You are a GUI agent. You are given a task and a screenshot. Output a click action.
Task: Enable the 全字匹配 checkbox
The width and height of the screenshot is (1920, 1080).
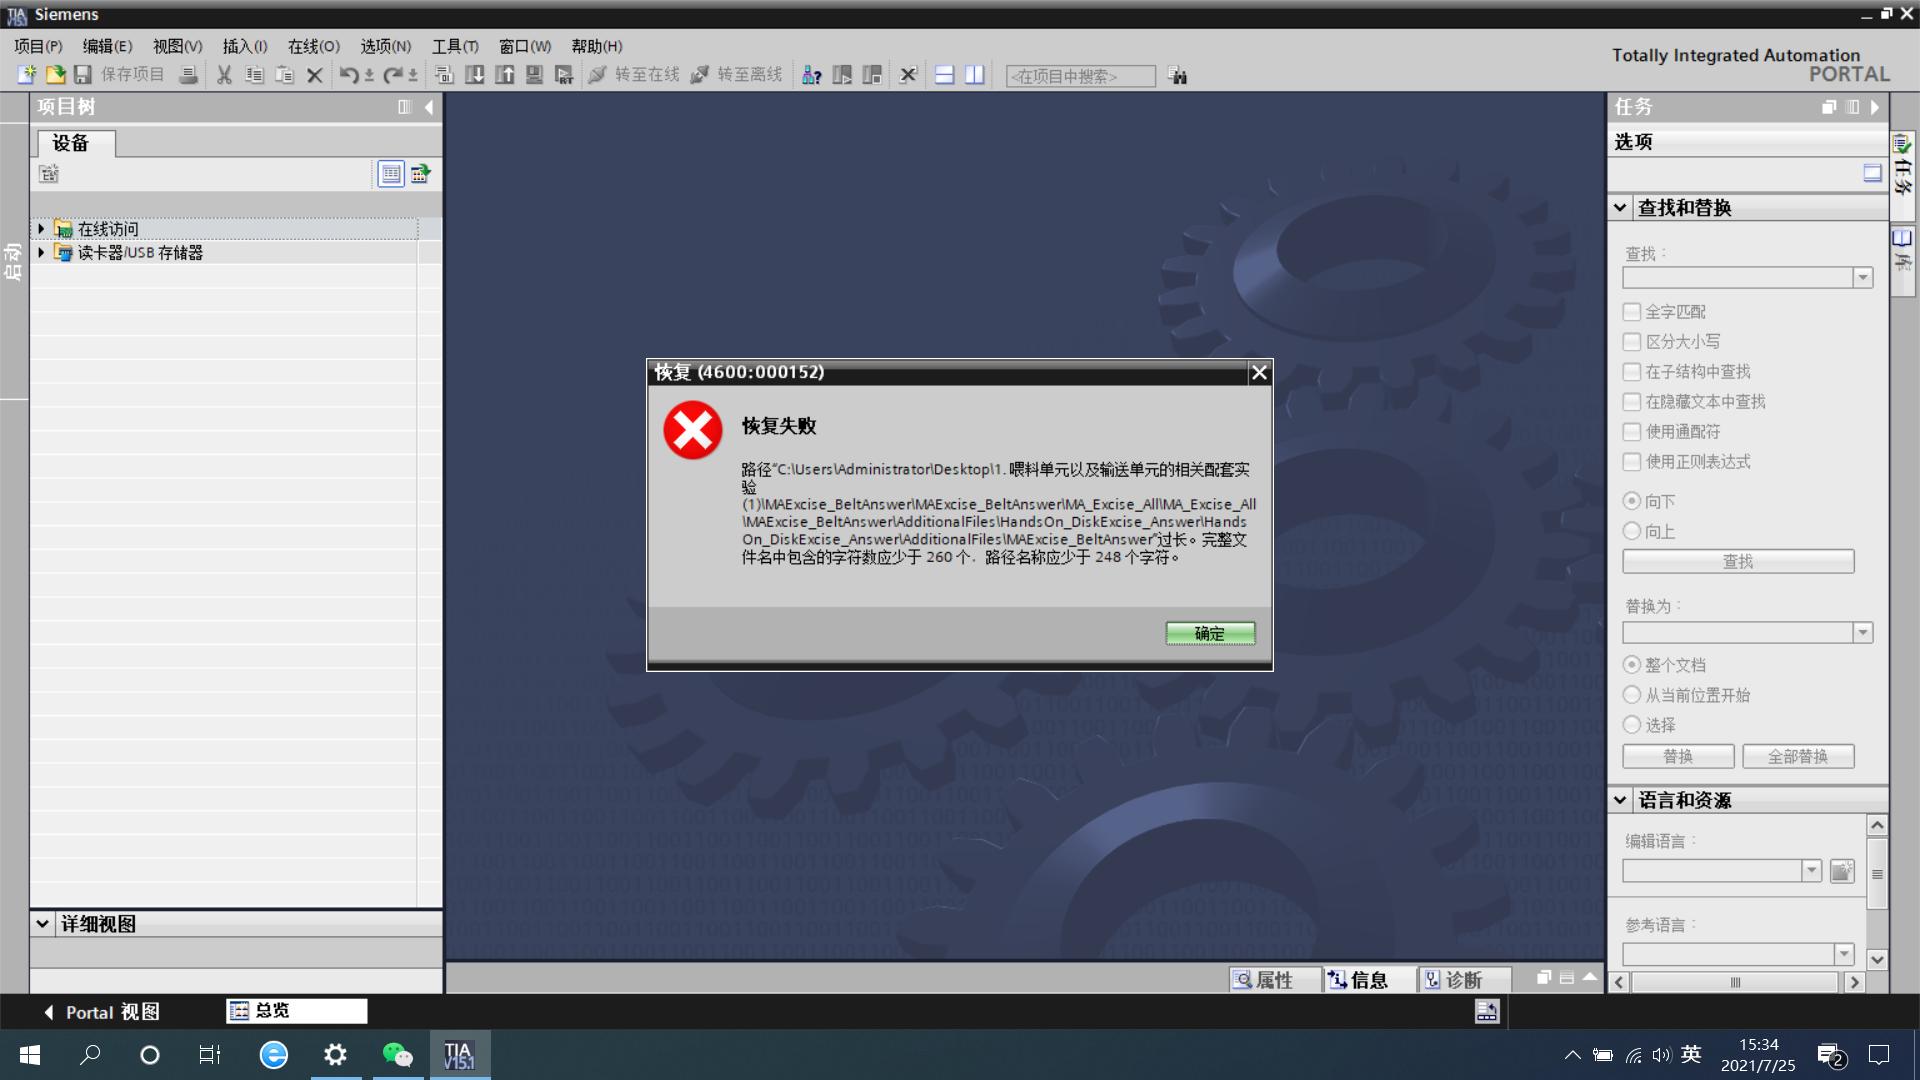tap(1632, 312)
